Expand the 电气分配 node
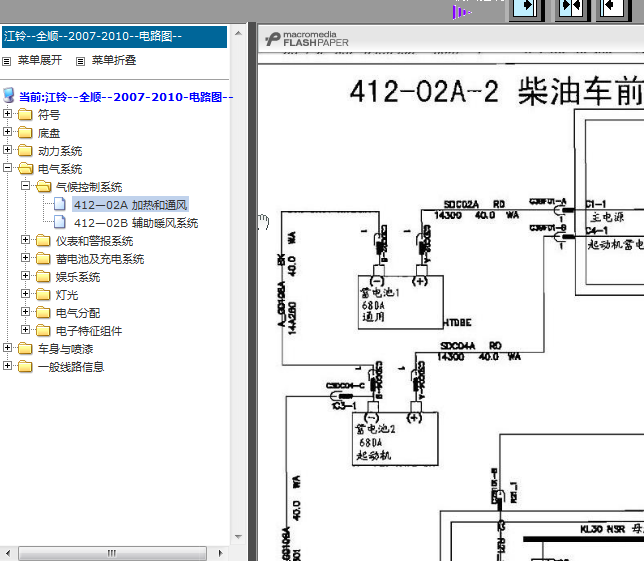644x561 pixels. tap(25, 312)
